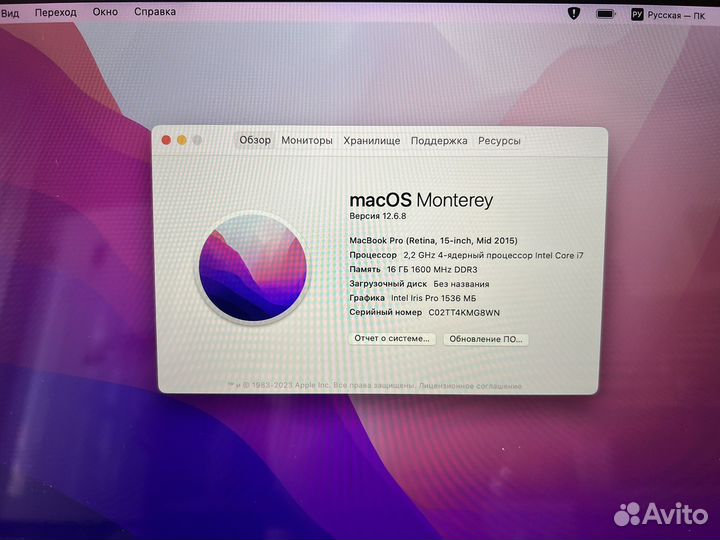The image size is (720, 540).
Task: Click the Русская — ПК keyboard layout
Action: point(676,16)
